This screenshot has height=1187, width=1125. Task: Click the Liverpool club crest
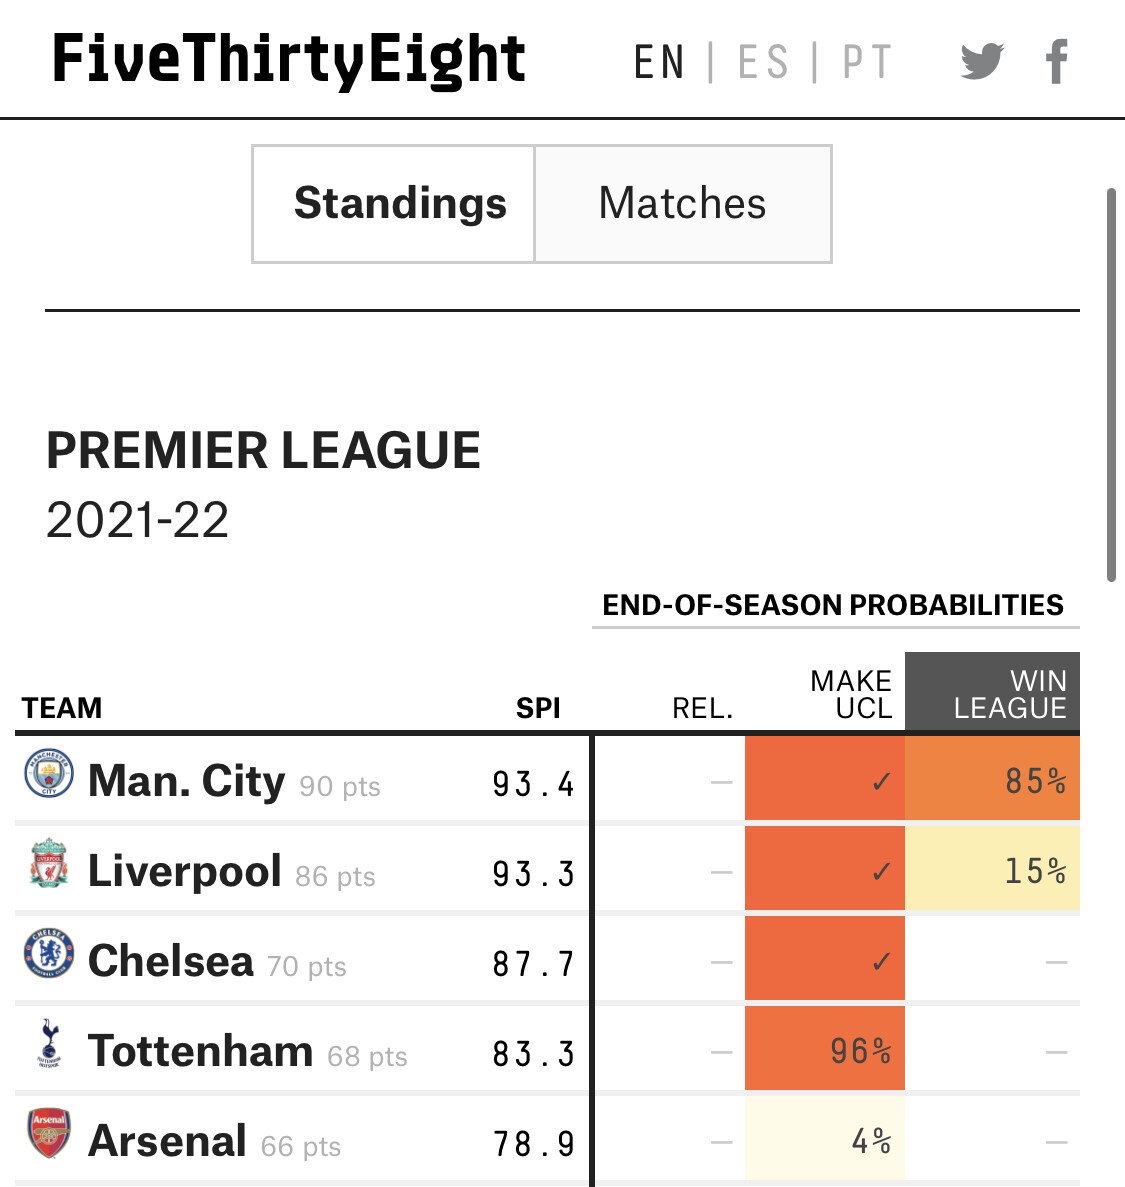(49, 864)
